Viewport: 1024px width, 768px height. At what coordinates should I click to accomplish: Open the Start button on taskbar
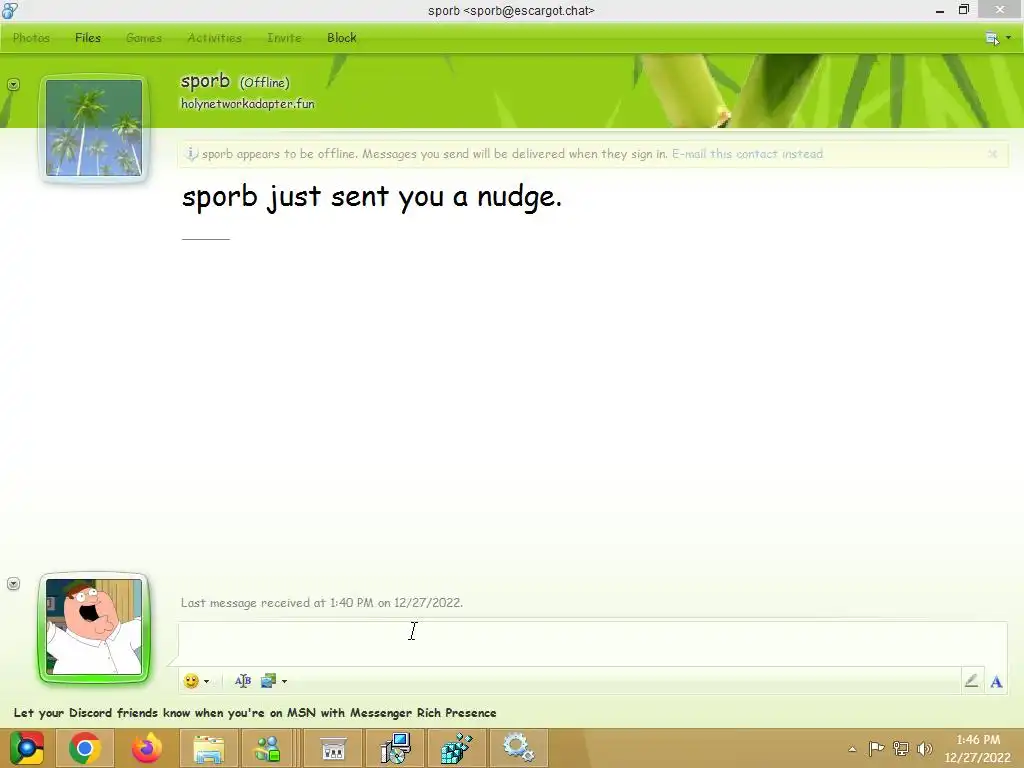27,748
